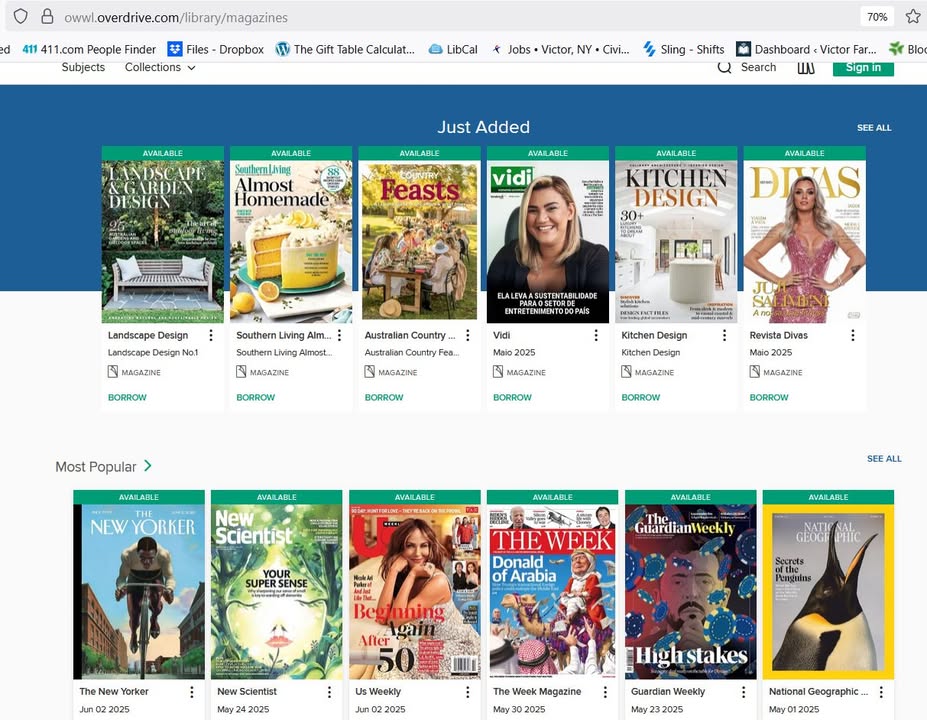This screenshot has height=720, width=927.
Task: Borrow the Revista Divas magazine
Action: pyautogui.click(x=769, y=398)
